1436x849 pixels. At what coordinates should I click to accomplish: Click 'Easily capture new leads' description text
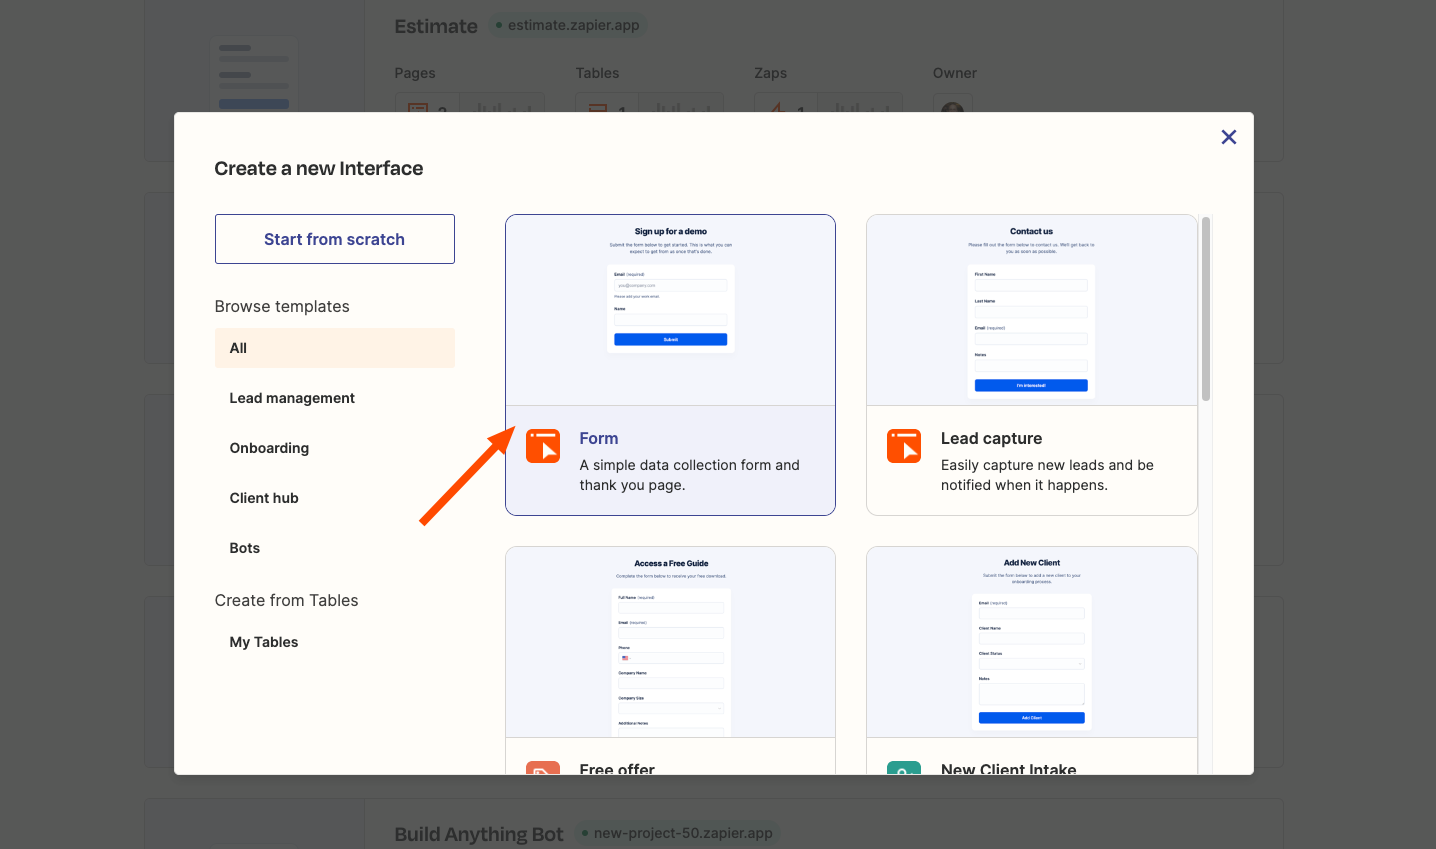1047,475
